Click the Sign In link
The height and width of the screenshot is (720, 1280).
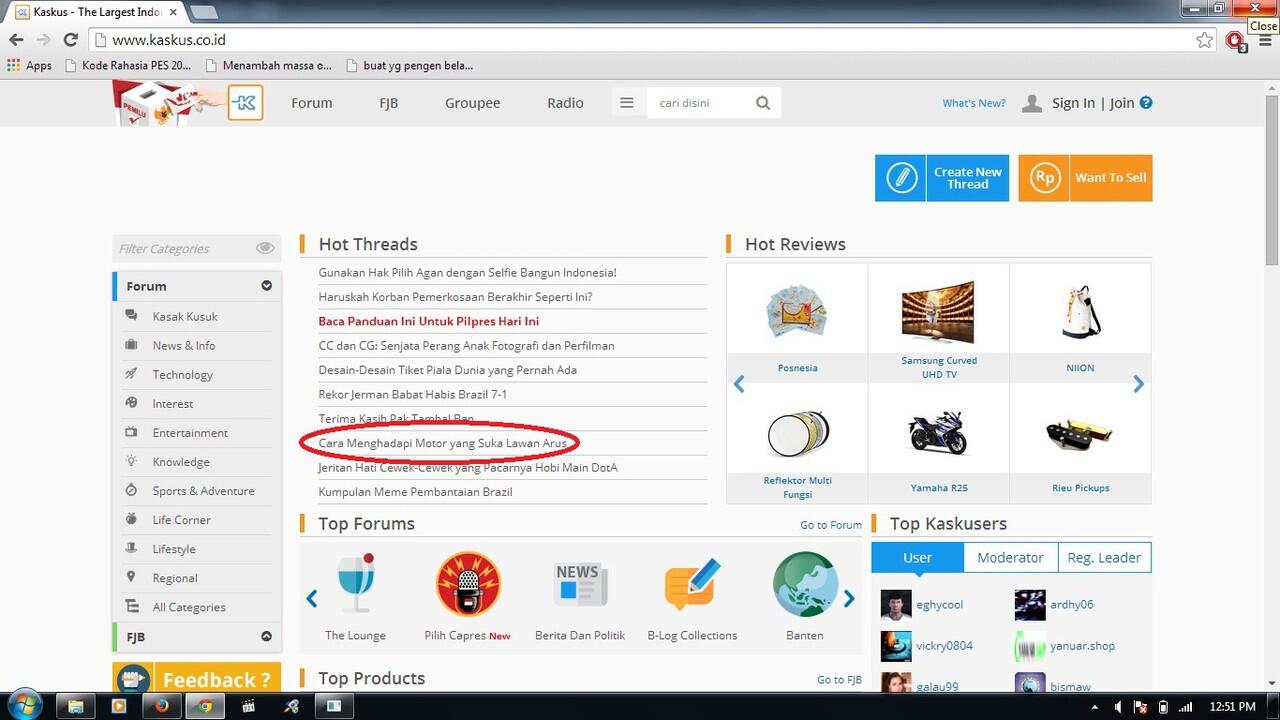(x=1073, y=103)
